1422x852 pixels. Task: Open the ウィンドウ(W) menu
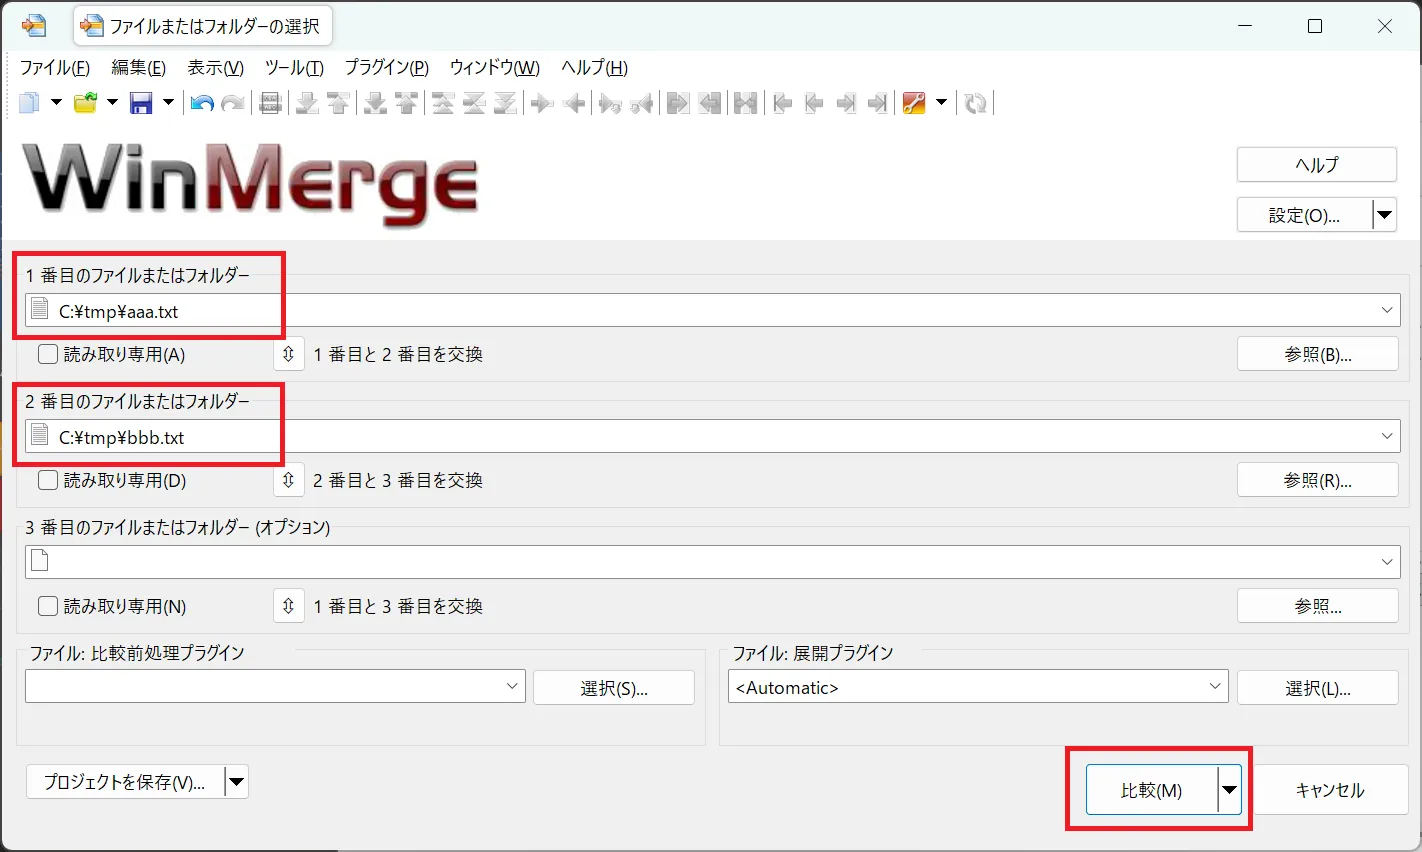click(x=495, y=68)
